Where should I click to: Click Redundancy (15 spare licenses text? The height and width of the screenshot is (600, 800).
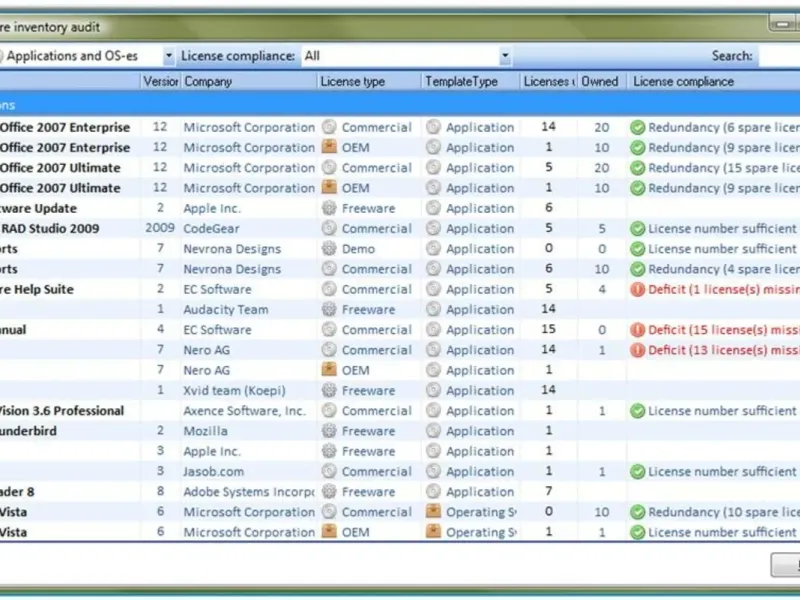[724, 168]
